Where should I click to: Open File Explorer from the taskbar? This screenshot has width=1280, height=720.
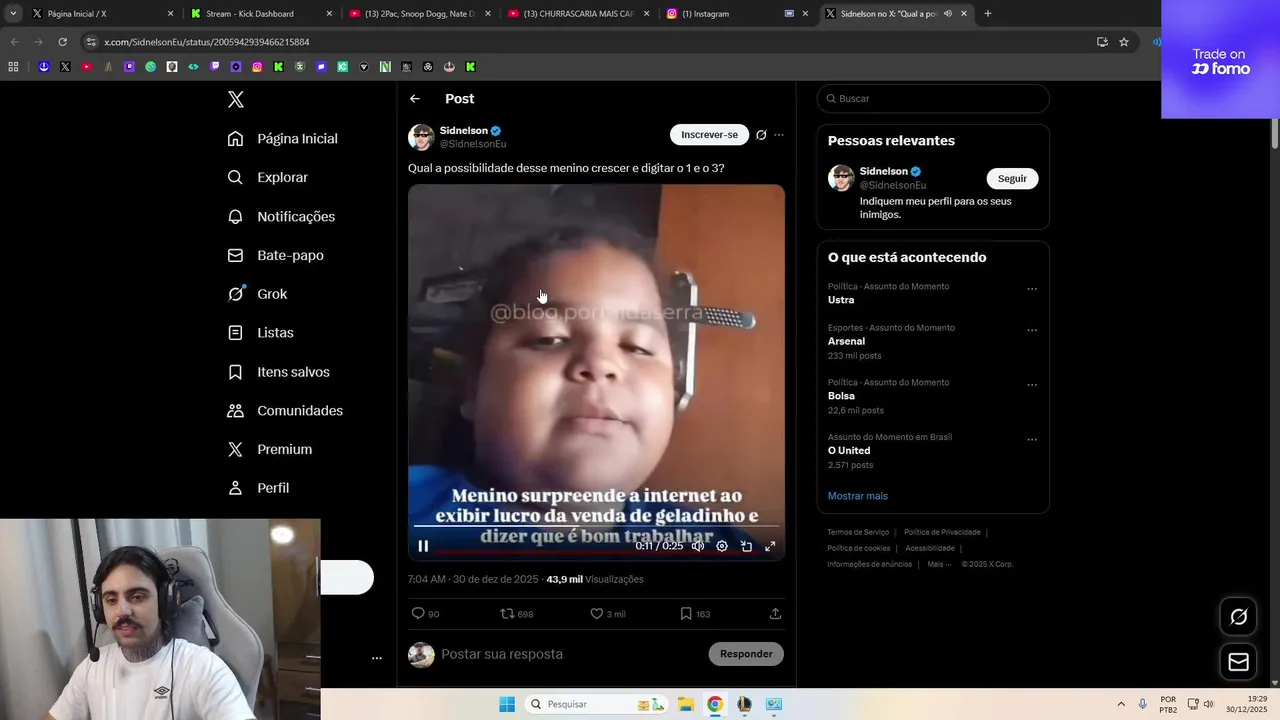(x=686, y=704)
